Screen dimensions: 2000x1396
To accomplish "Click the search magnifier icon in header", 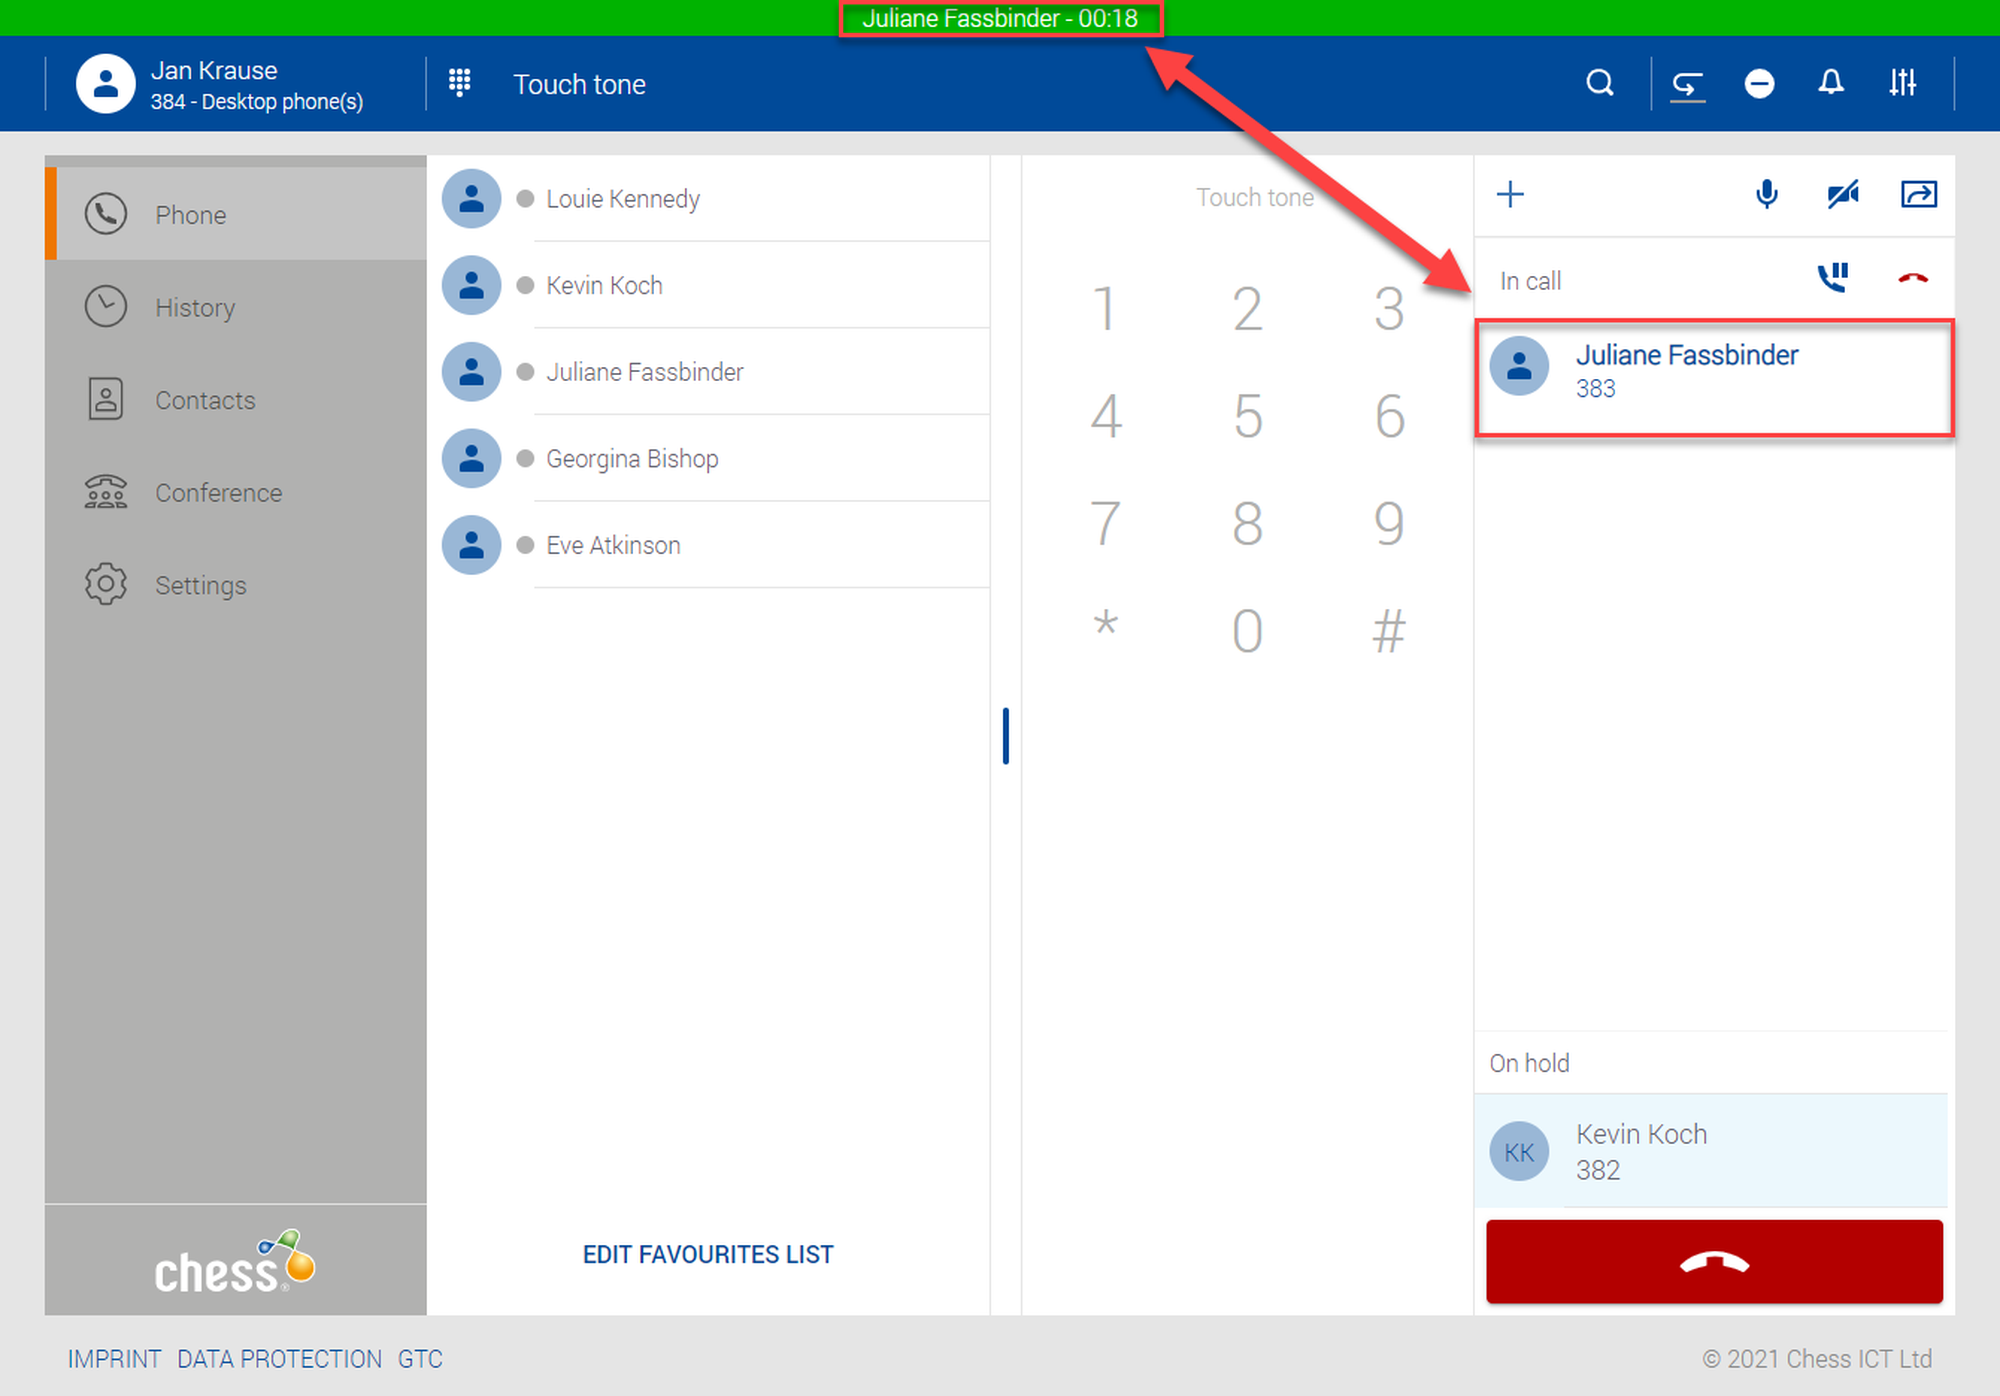I will pos(1599,83).
